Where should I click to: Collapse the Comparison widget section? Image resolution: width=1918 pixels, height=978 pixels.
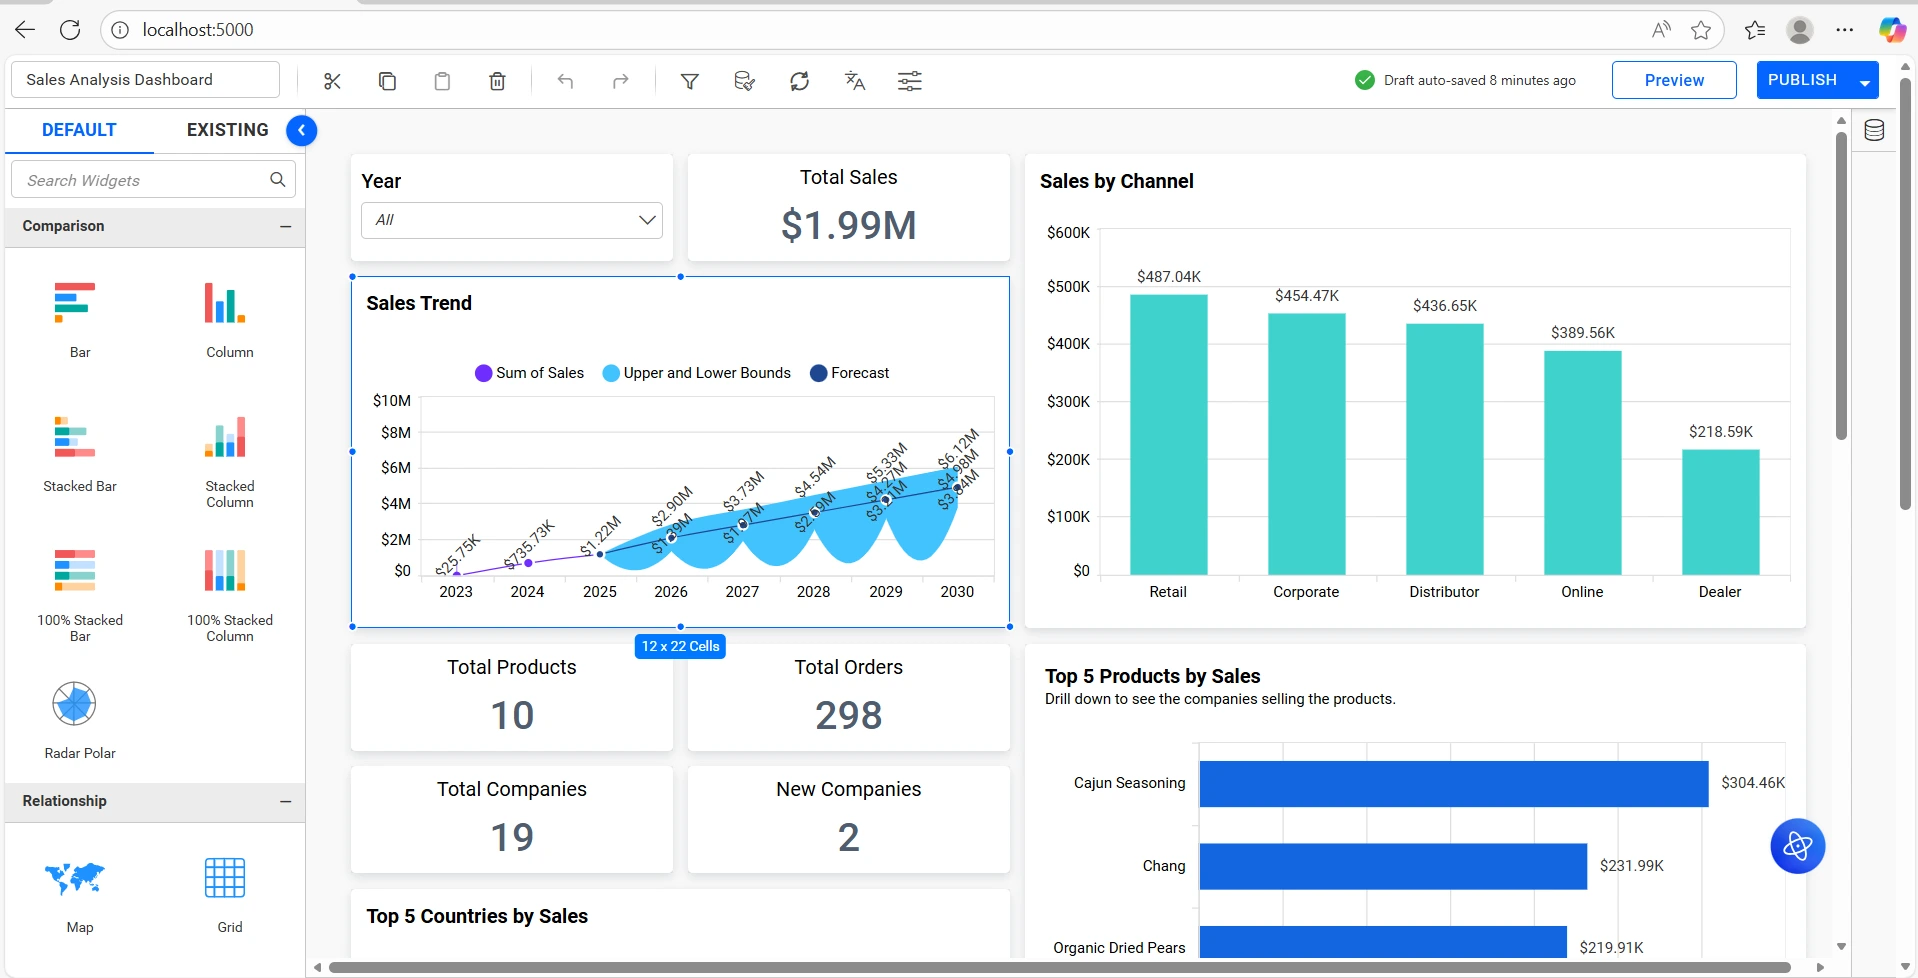(x=286, y=227)
